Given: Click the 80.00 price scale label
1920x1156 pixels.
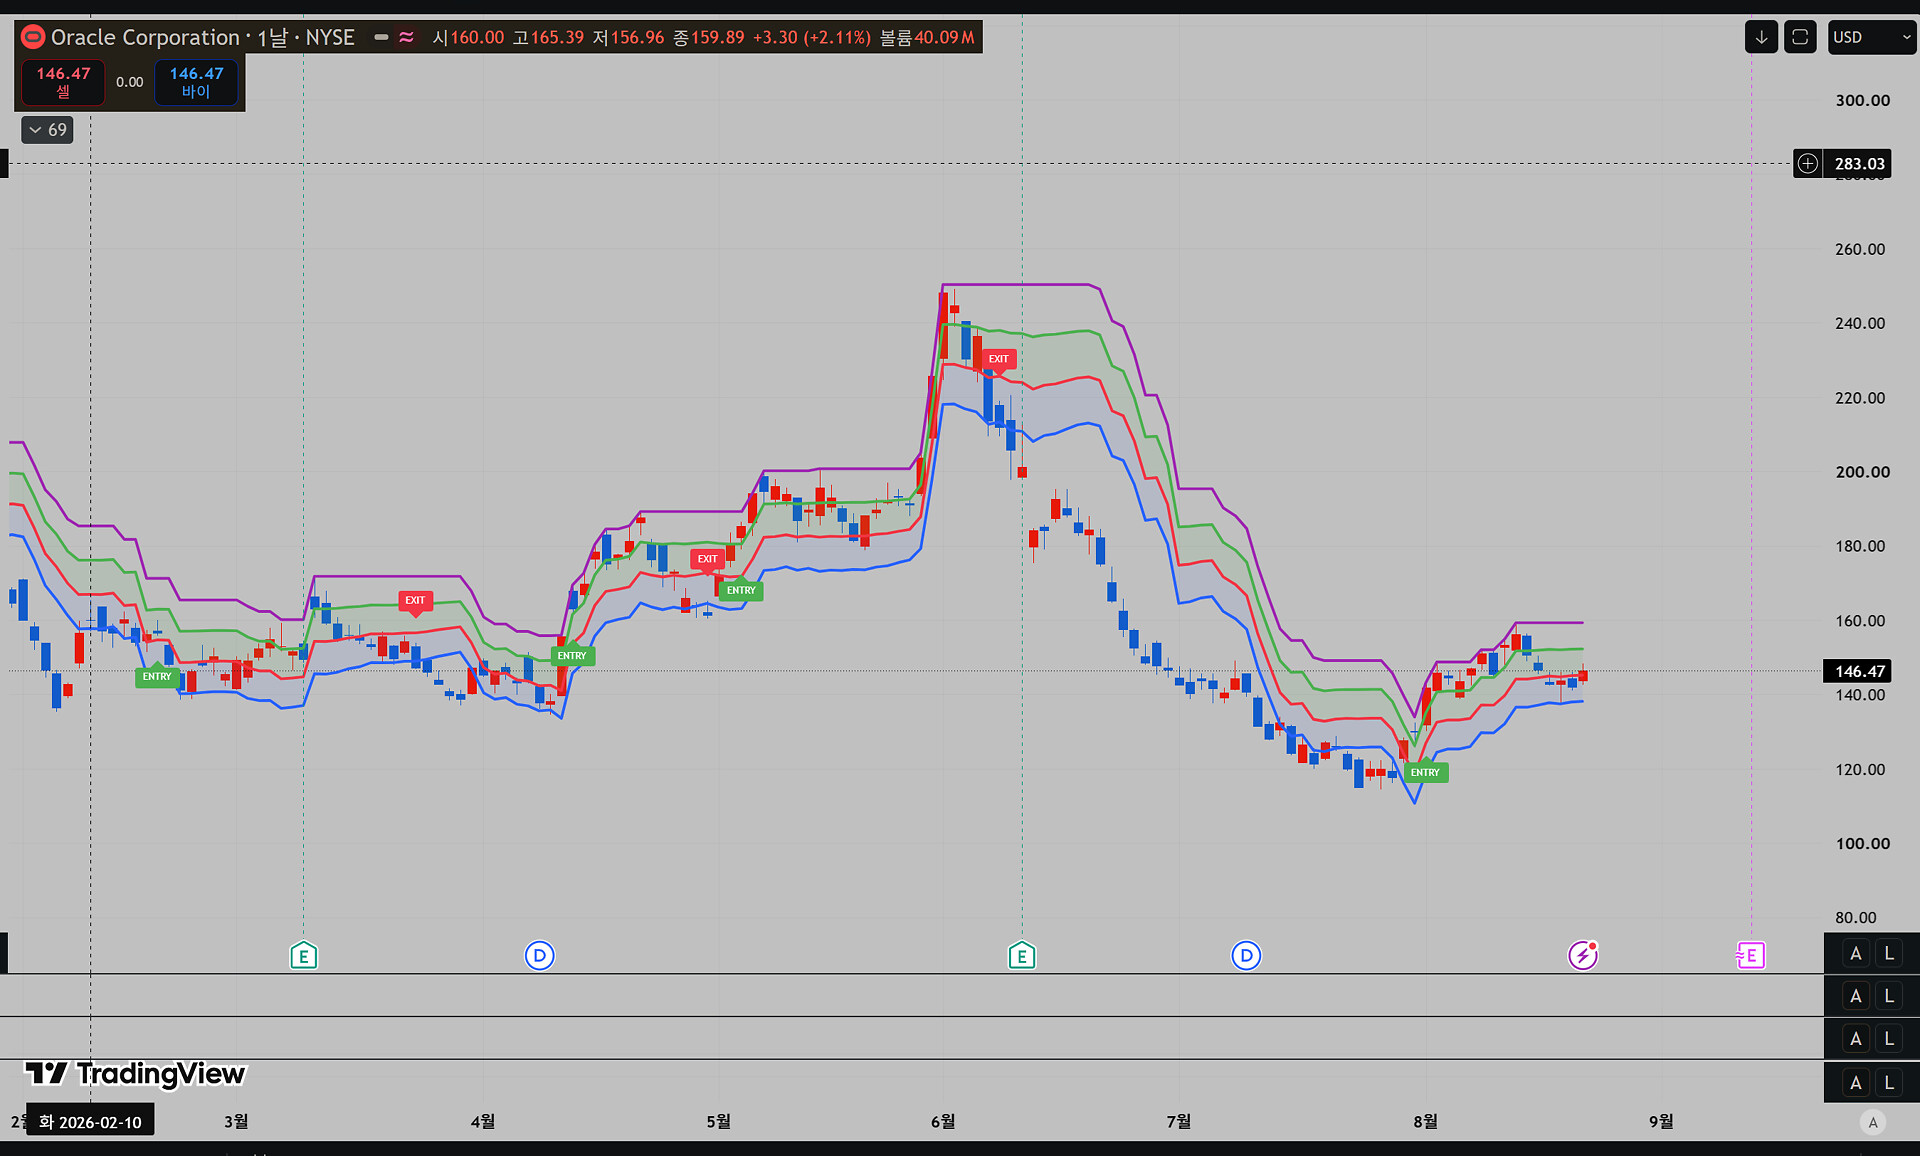Looking at the screenshot, I should [1856, 918].
